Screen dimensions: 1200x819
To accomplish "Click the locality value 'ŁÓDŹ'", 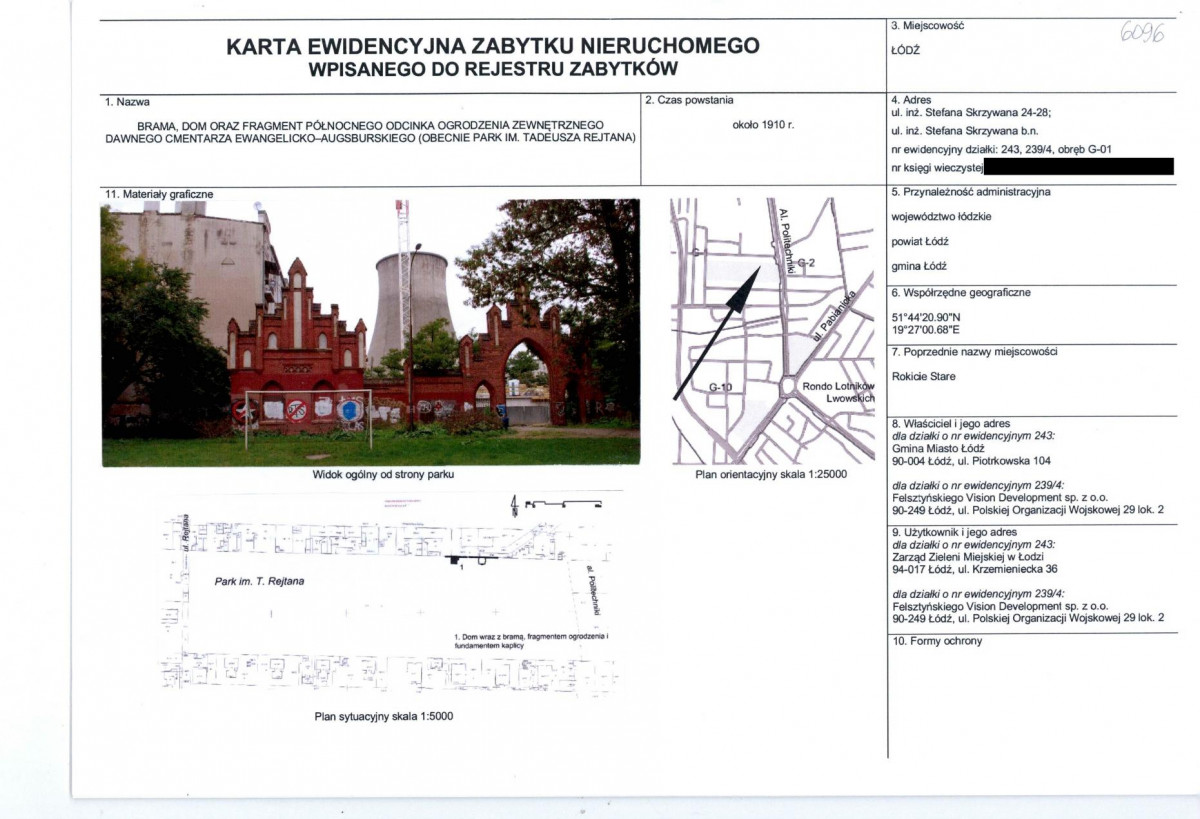I will click(905, 49).
